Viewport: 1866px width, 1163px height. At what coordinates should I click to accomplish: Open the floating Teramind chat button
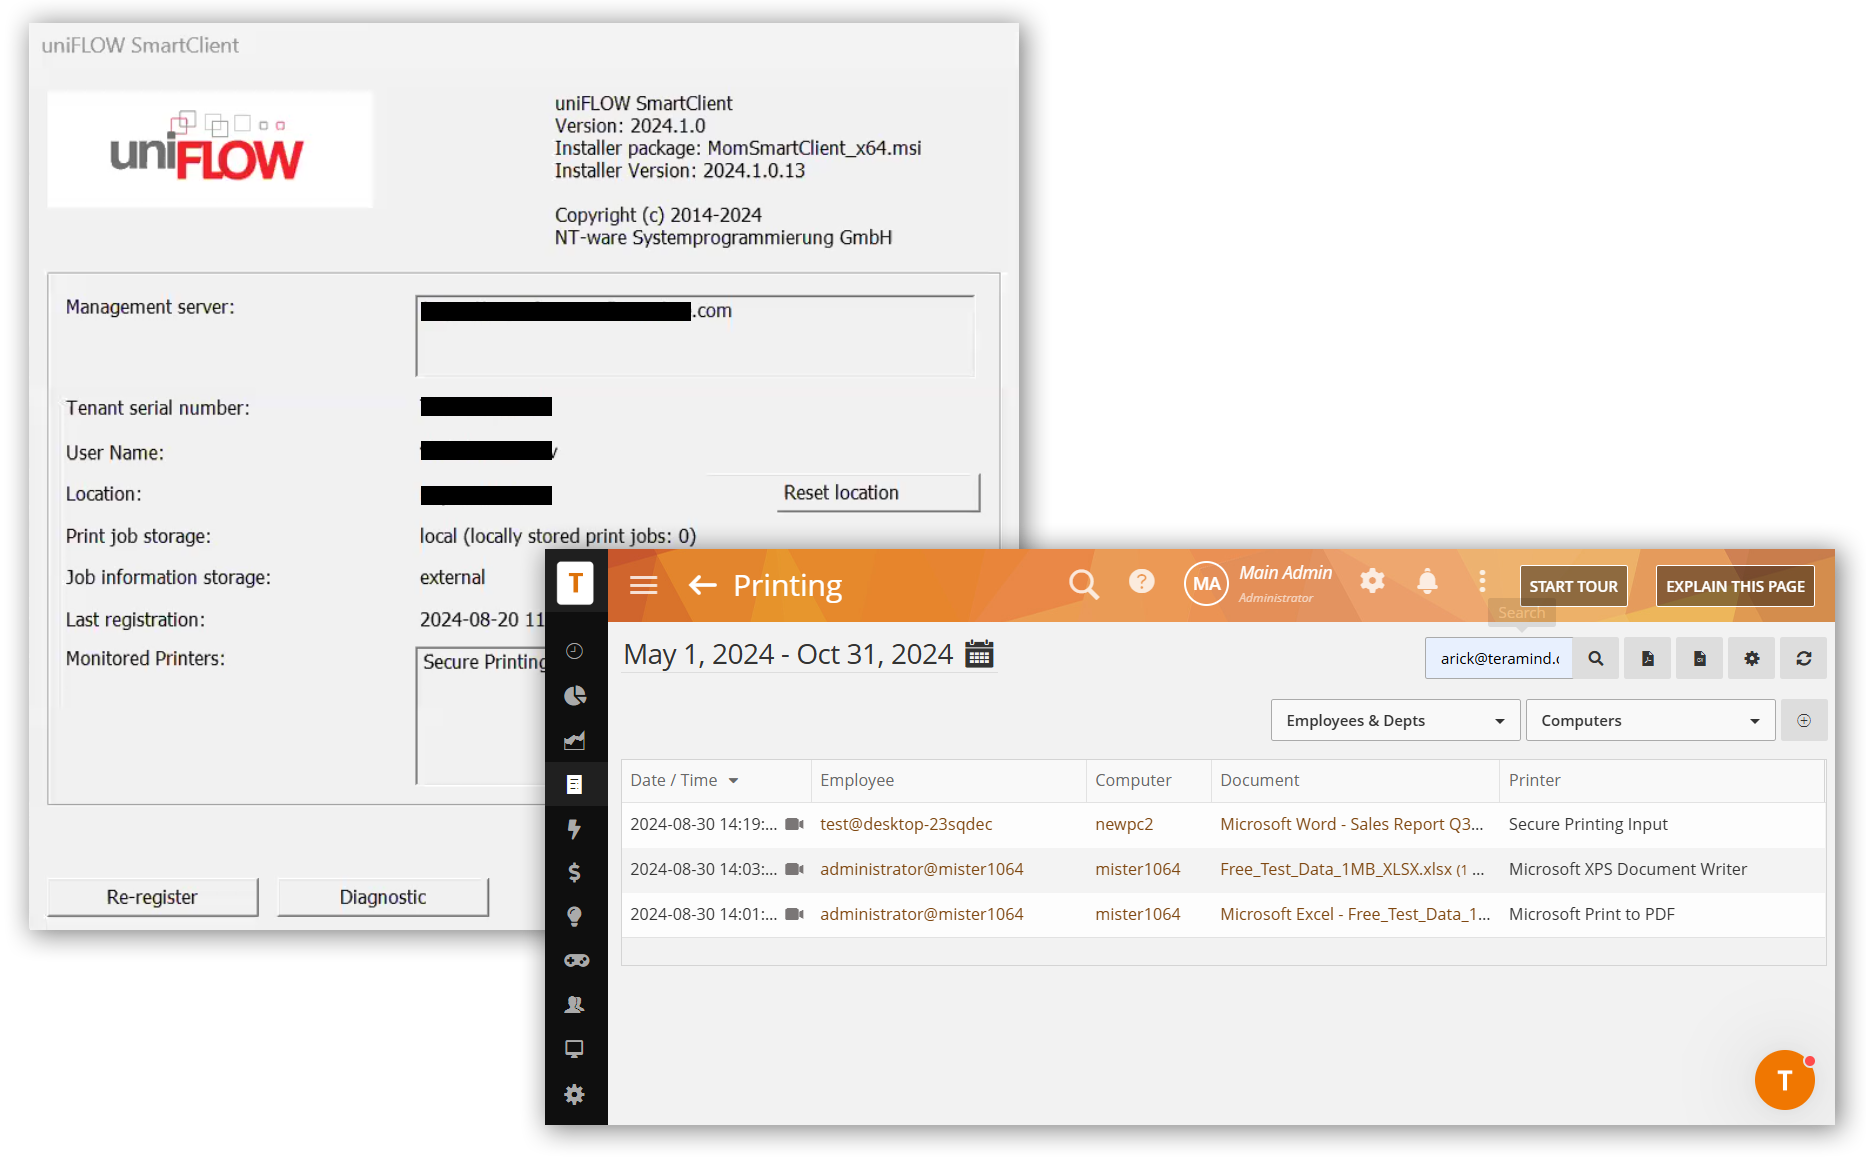coord(1785,1080)
